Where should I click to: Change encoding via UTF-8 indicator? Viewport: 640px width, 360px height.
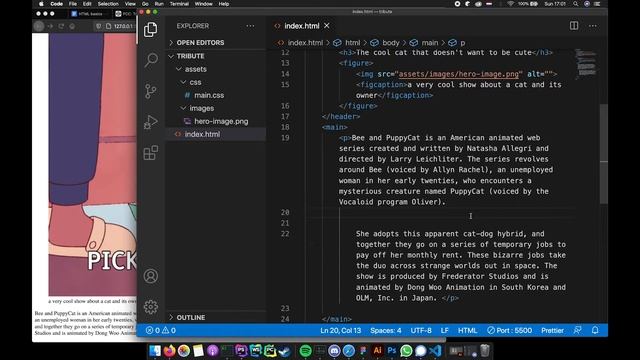pos(421,330)
